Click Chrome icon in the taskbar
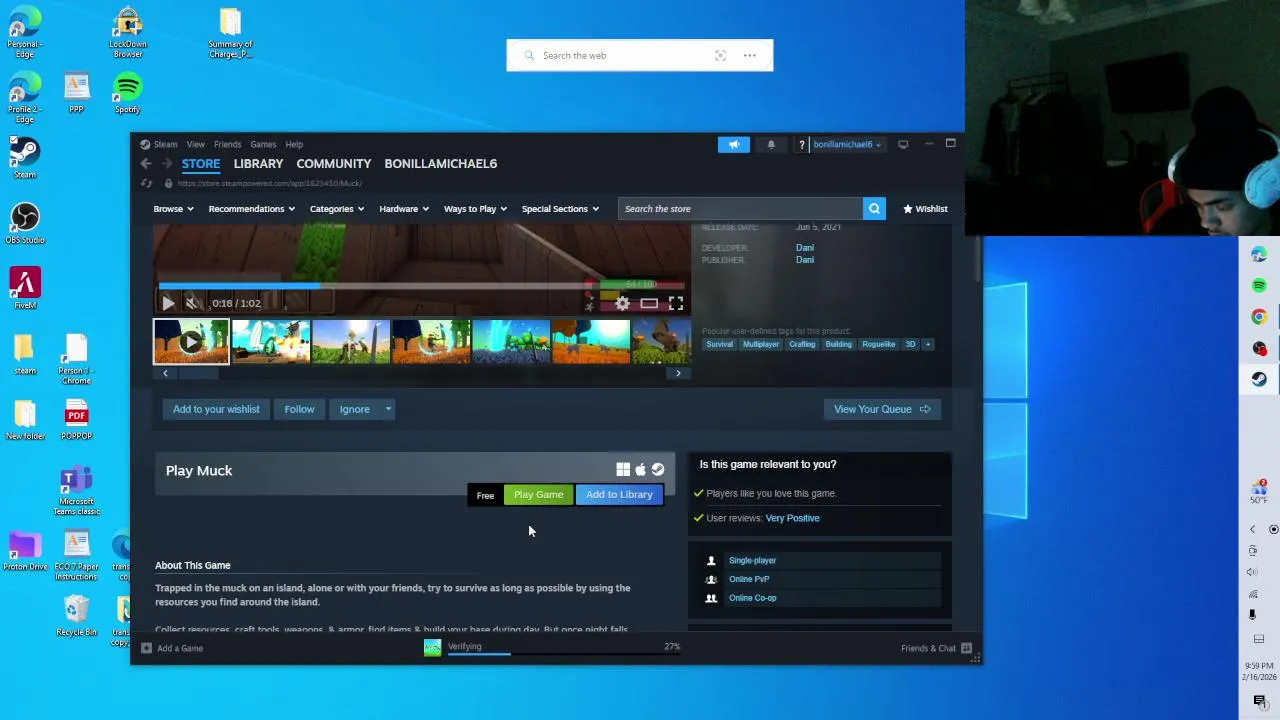This screenshot has width=1280, height=720. [x=1259, y=317]
